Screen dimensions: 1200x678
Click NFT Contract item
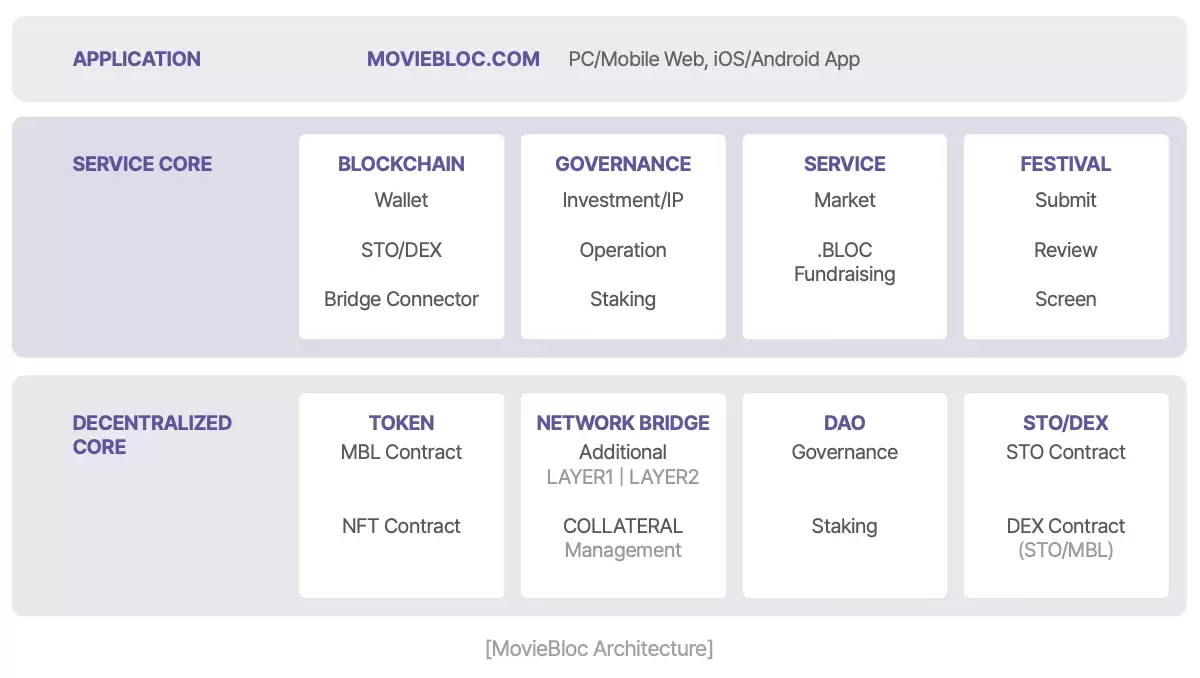[401, 526]
